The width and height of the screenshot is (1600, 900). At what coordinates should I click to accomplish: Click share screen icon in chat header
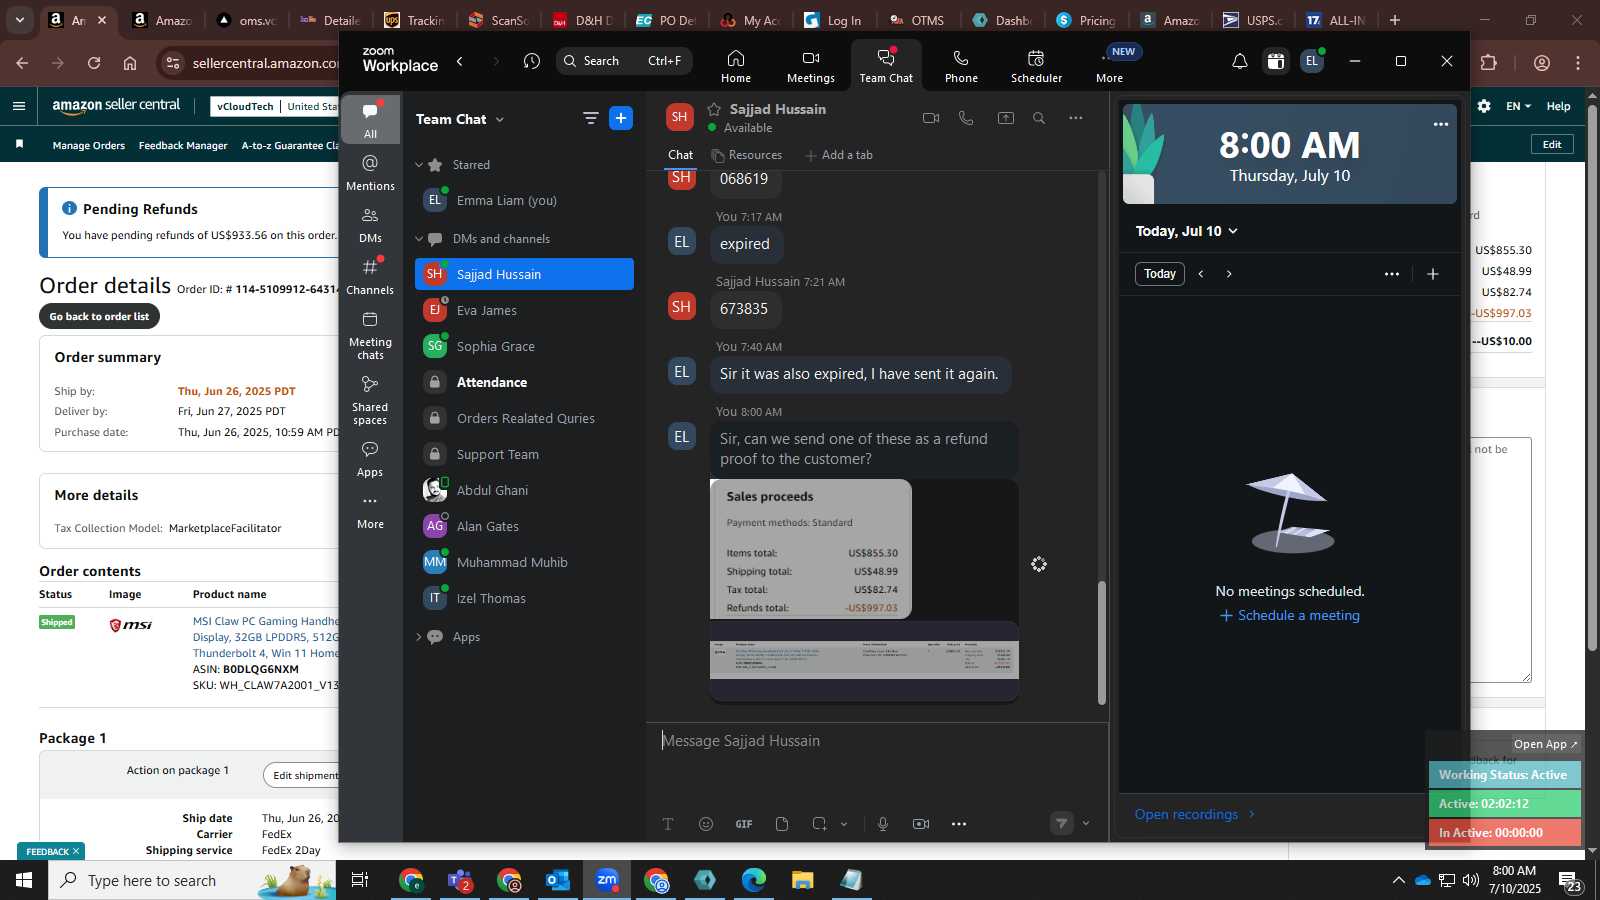click(x=1005, y=118)
